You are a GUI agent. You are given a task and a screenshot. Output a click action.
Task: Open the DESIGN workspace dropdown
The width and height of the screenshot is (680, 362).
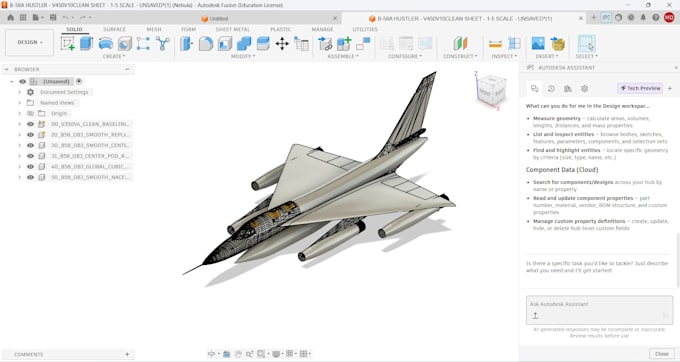pos(30,42)
